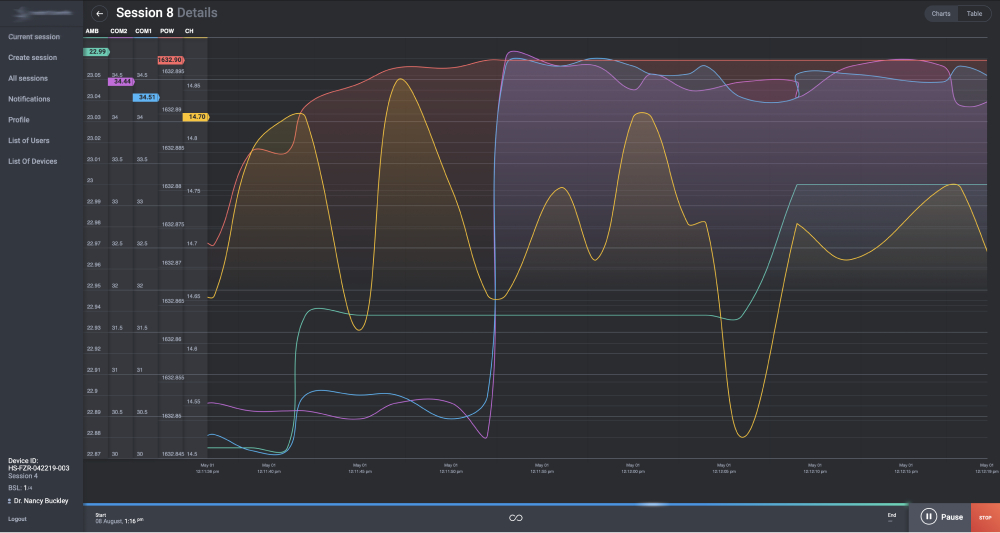This screenshot has width=1000, height=533.
Task: Click the Logout link
Action: [x=17, y=519]
